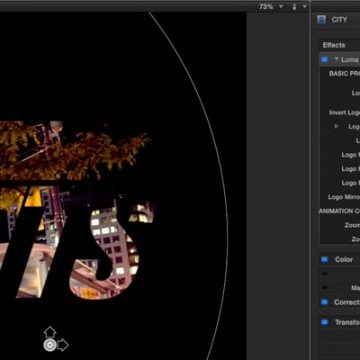The height and width of the screenshot is (360, 360).
Task: Click the Logo Mirror parameter label
Action: (344, 197)
